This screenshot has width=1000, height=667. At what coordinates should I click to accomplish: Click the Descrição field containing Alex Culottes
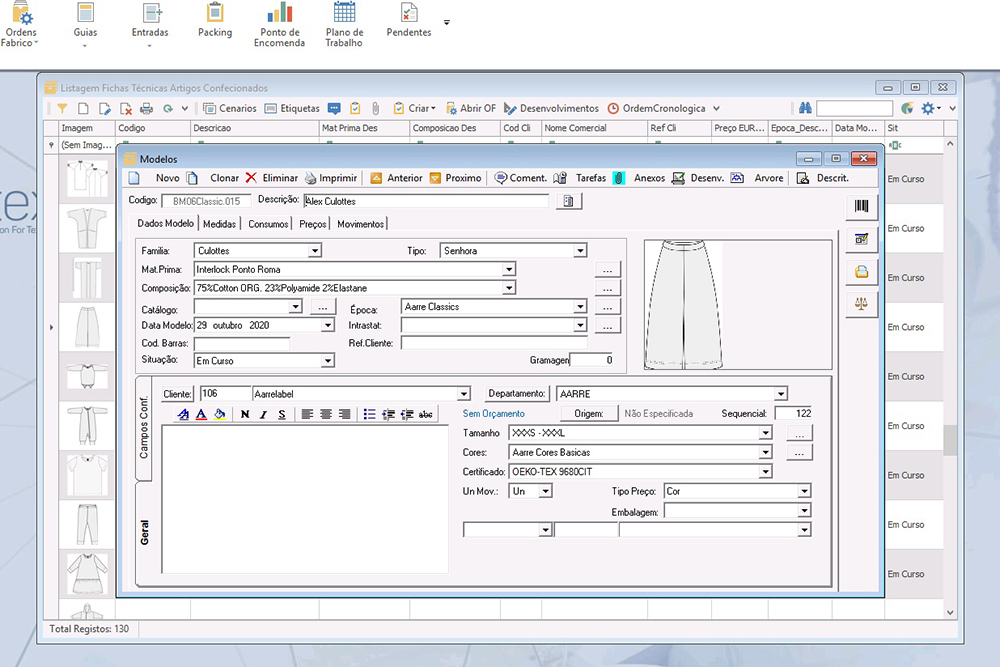pos(425,201)
